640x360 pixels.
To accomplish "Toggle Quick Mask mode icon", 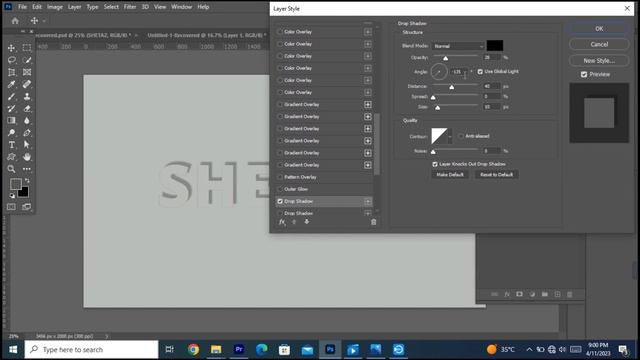I will 11,207.
